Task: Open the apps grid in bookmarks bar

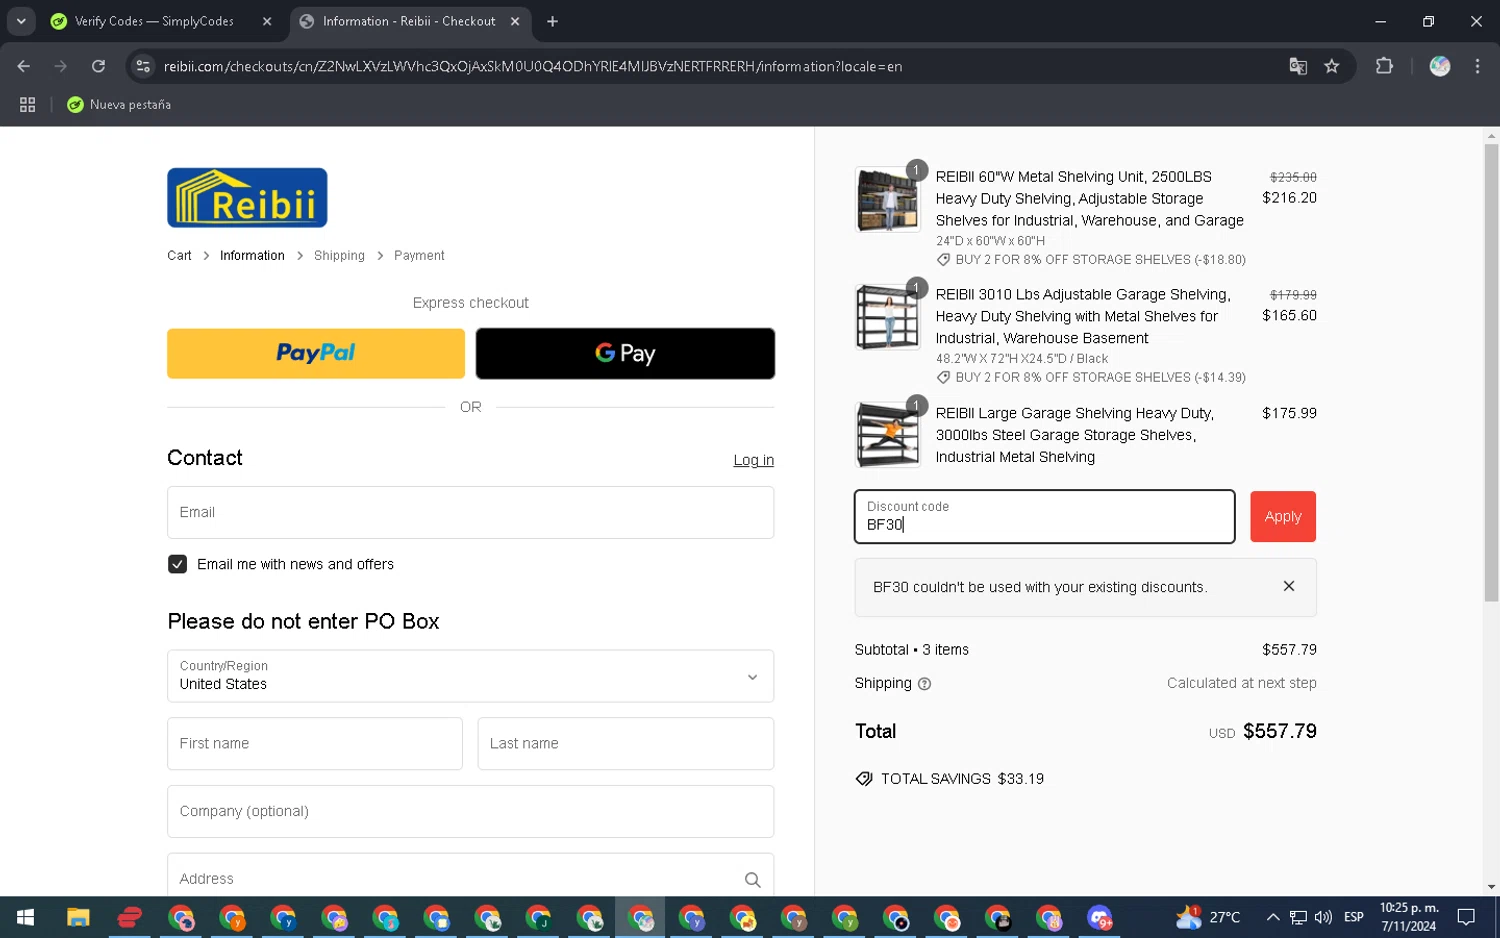Action: pyautogui.click(x=27, y=104)
